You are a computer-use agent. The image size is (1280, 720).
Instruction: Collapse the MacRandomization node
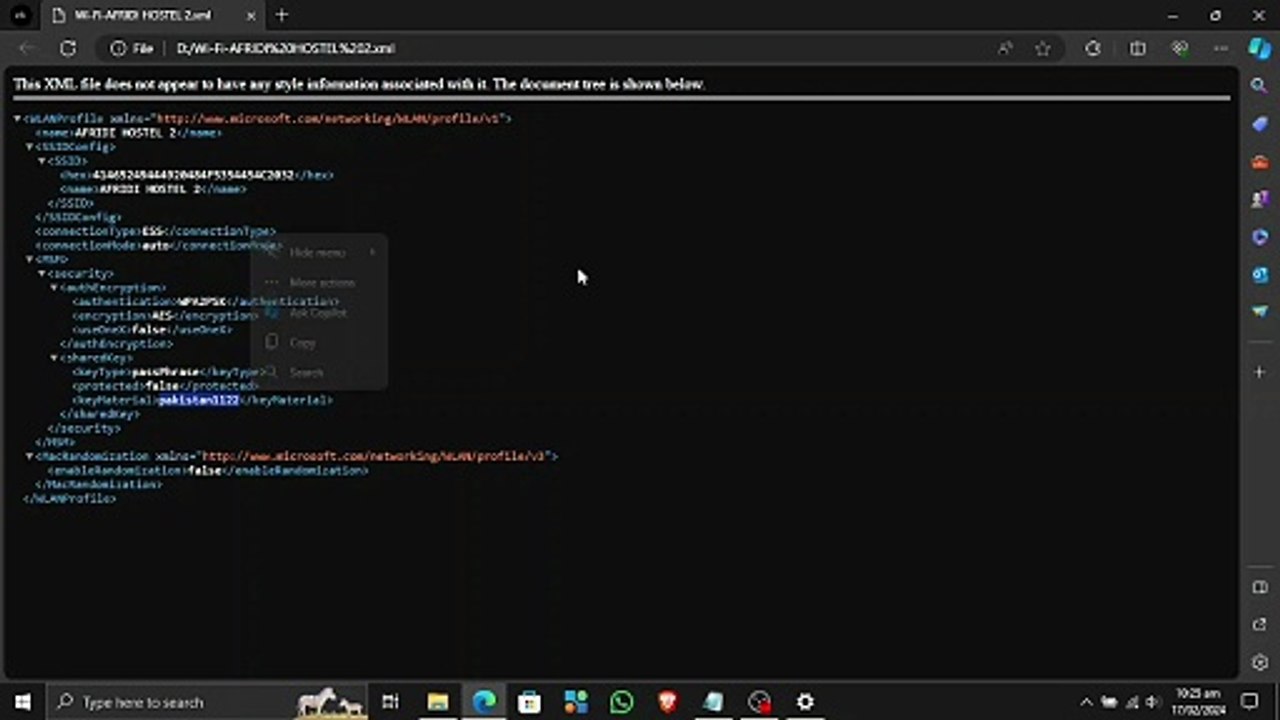coord(29,456)
